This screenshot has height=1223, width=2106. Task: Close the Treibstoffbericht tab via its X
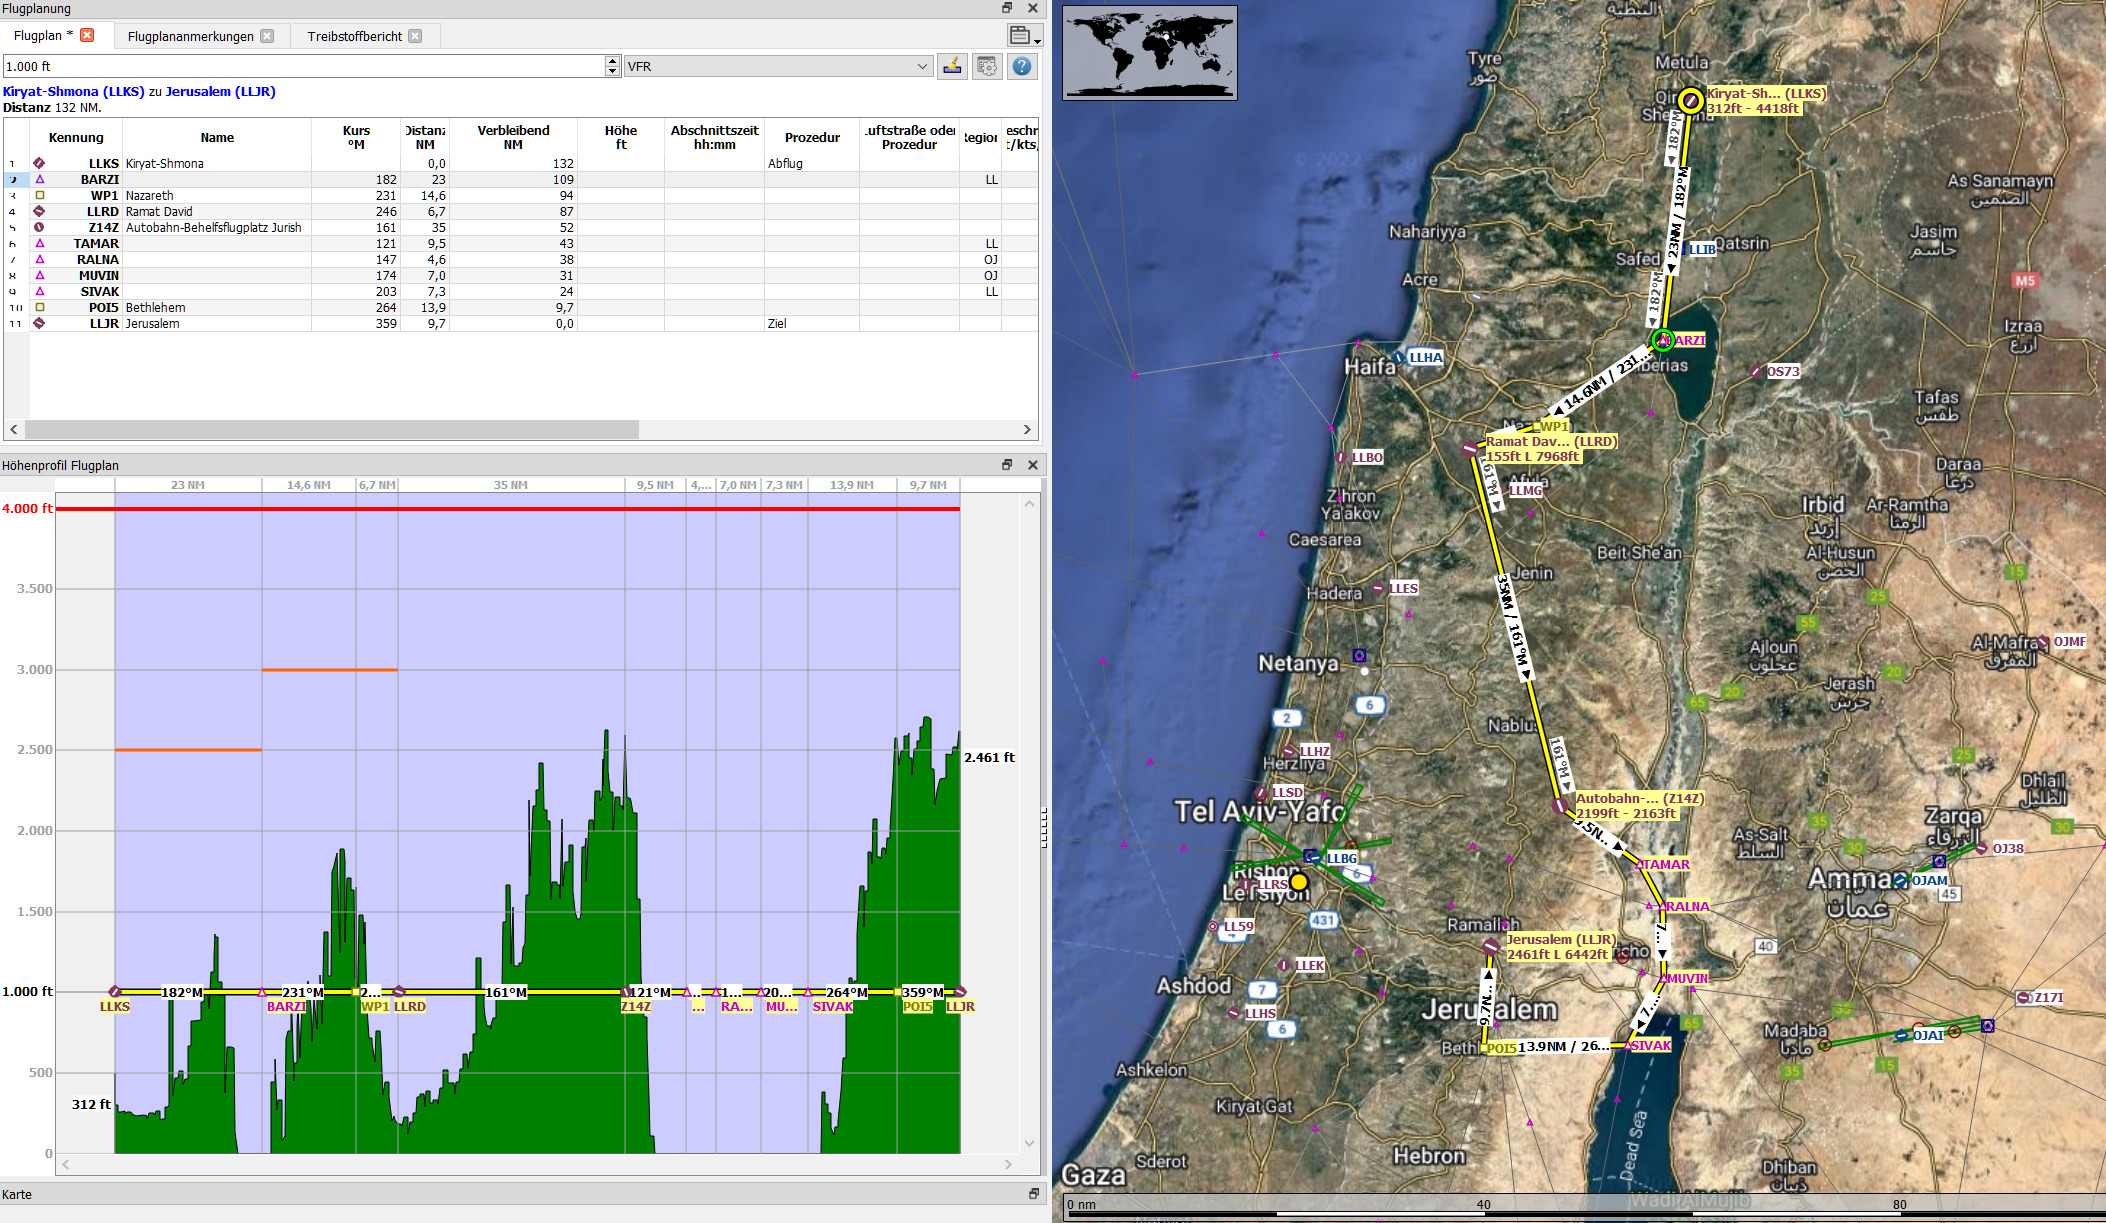pos(415,36)
